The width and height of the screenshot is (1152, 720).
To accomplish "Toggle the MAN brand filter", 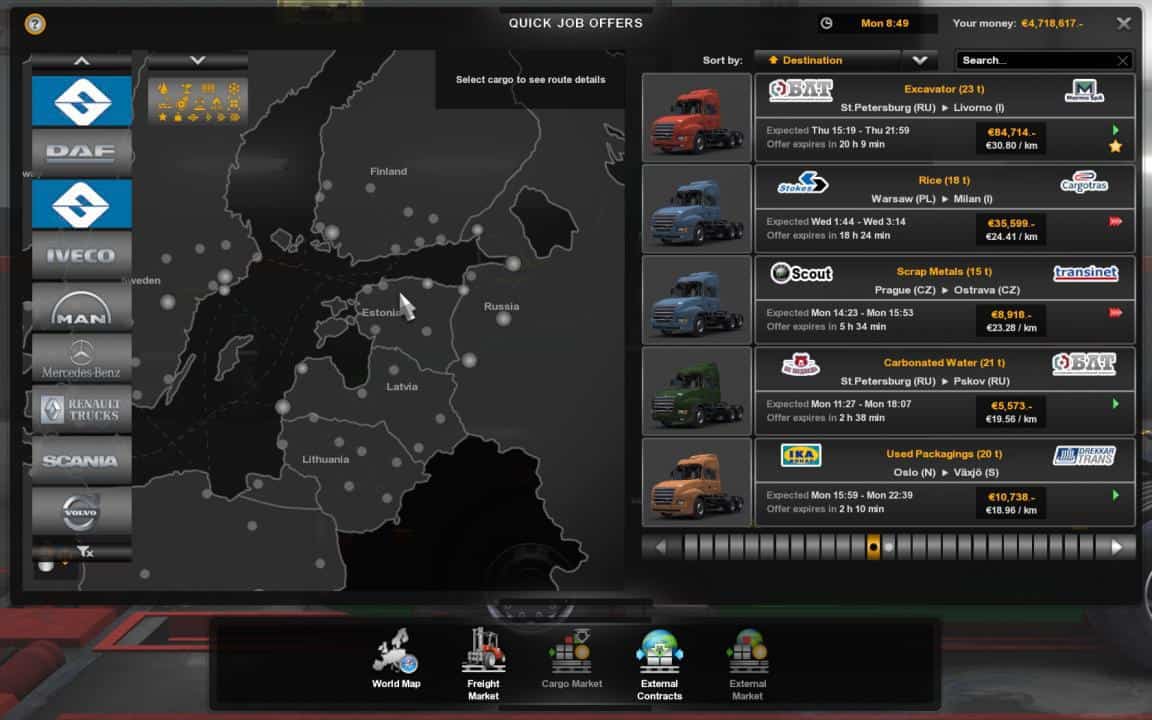I will 82,306.
